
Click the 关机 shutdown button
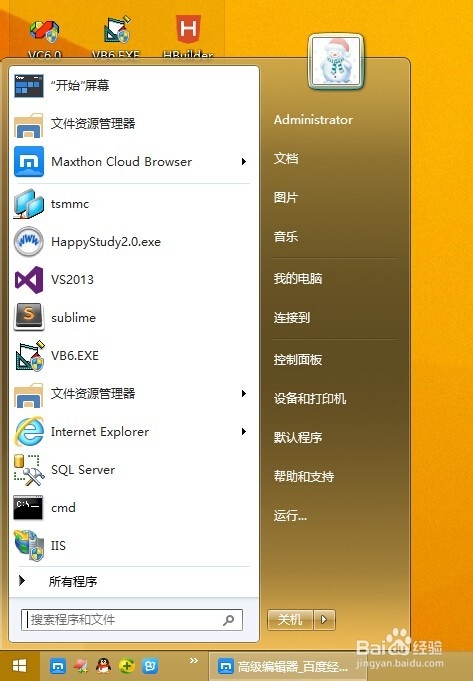pos(290,619)
